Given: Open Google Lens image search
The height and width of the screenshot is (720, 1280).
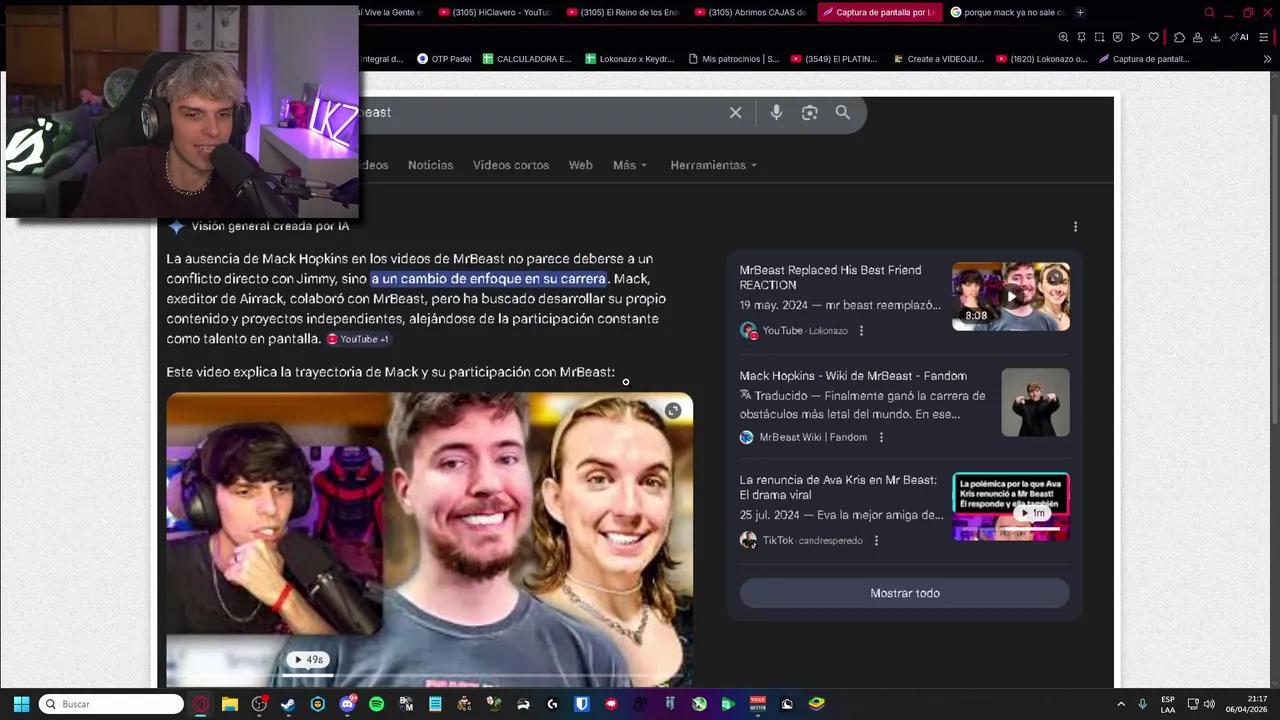Looking at the screenshot, I should 810,113.
